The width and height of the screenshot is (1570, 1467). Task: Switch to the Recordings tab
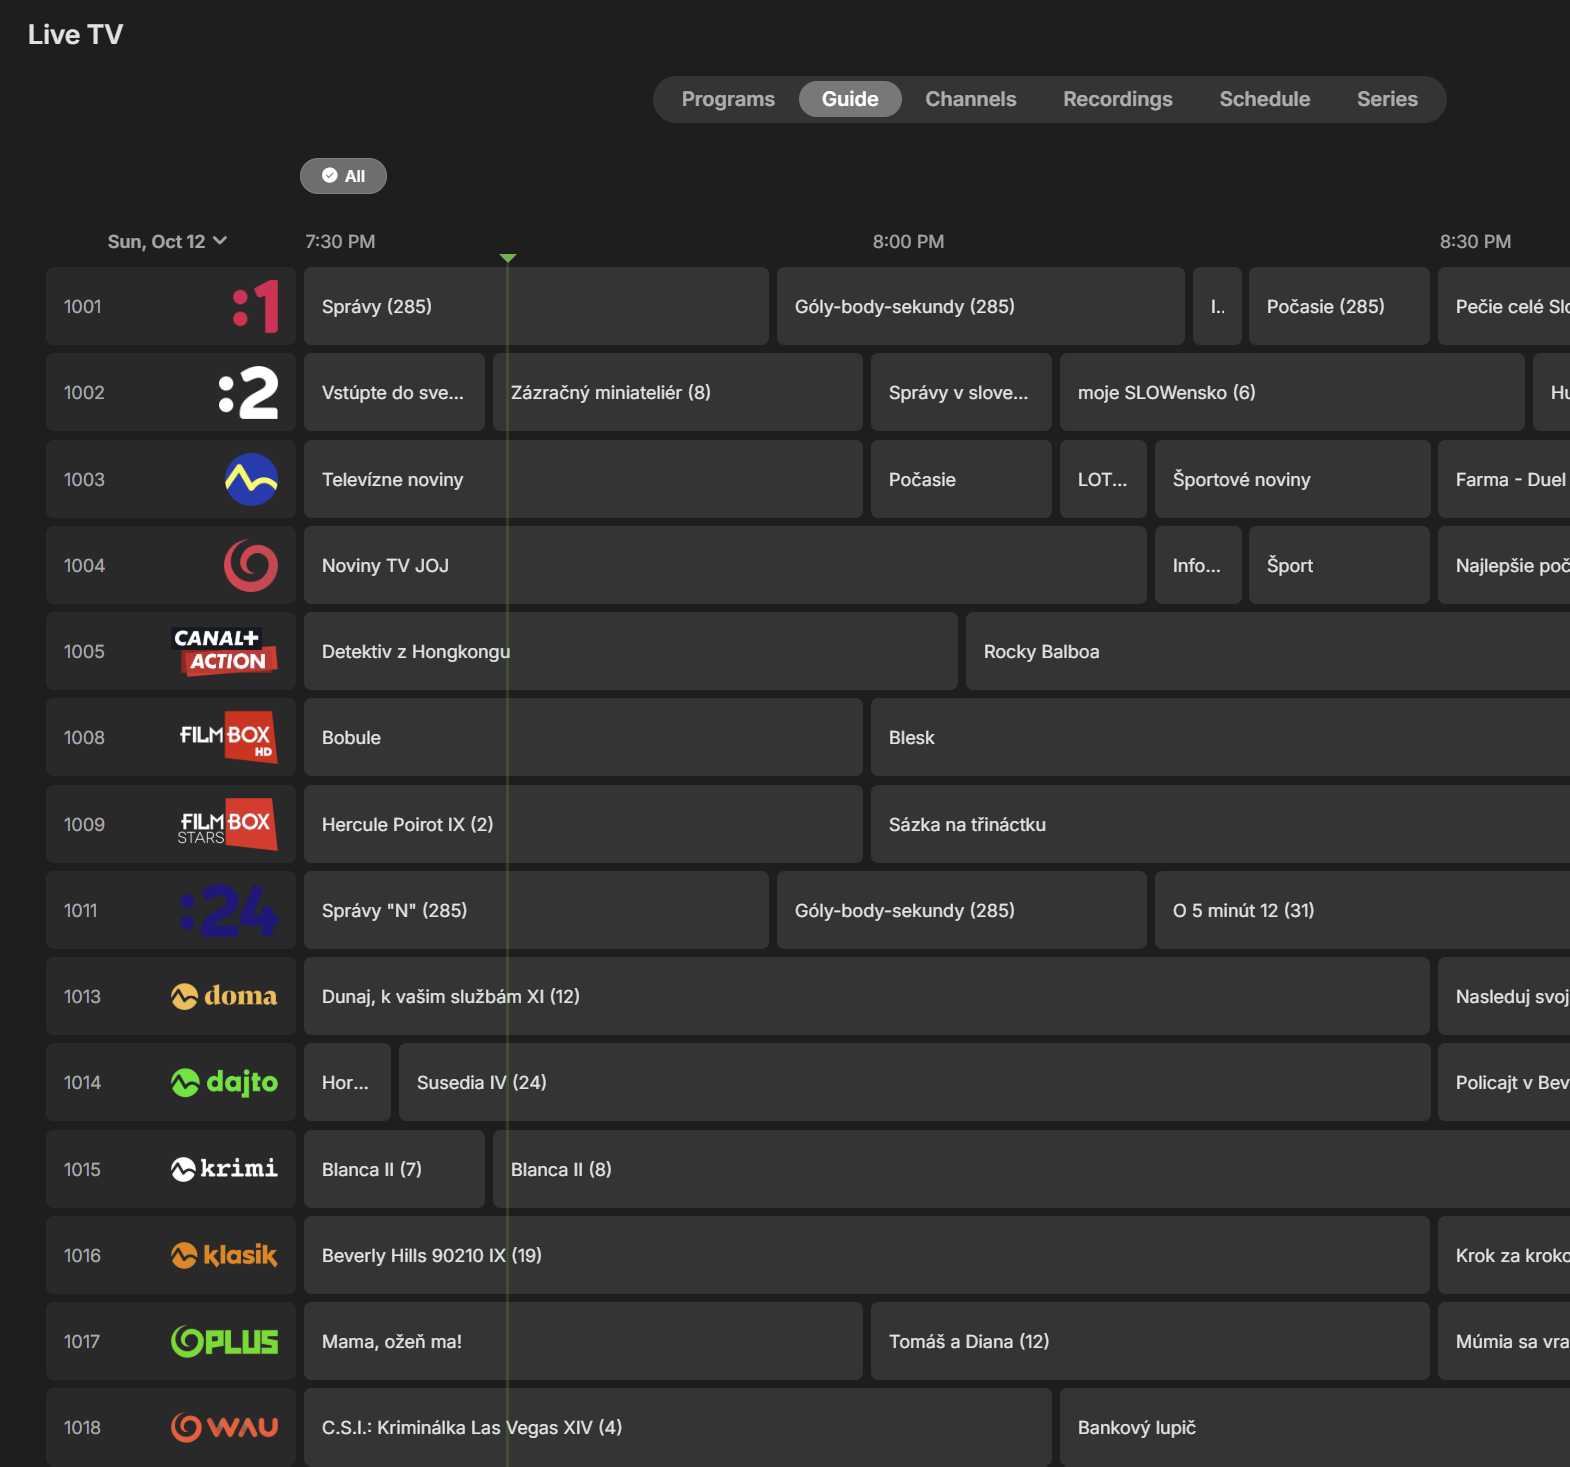1117,99
